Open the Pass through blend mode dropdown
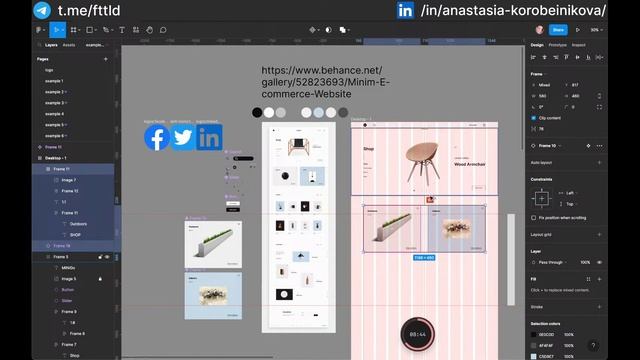Screen dimensions: 640x360 552,262
